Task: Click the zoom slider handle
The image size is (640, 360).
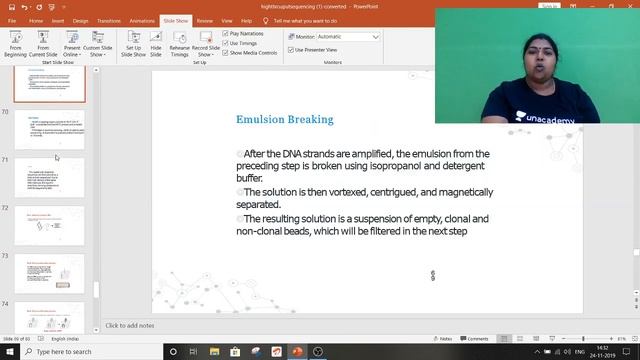Action: 583,339
